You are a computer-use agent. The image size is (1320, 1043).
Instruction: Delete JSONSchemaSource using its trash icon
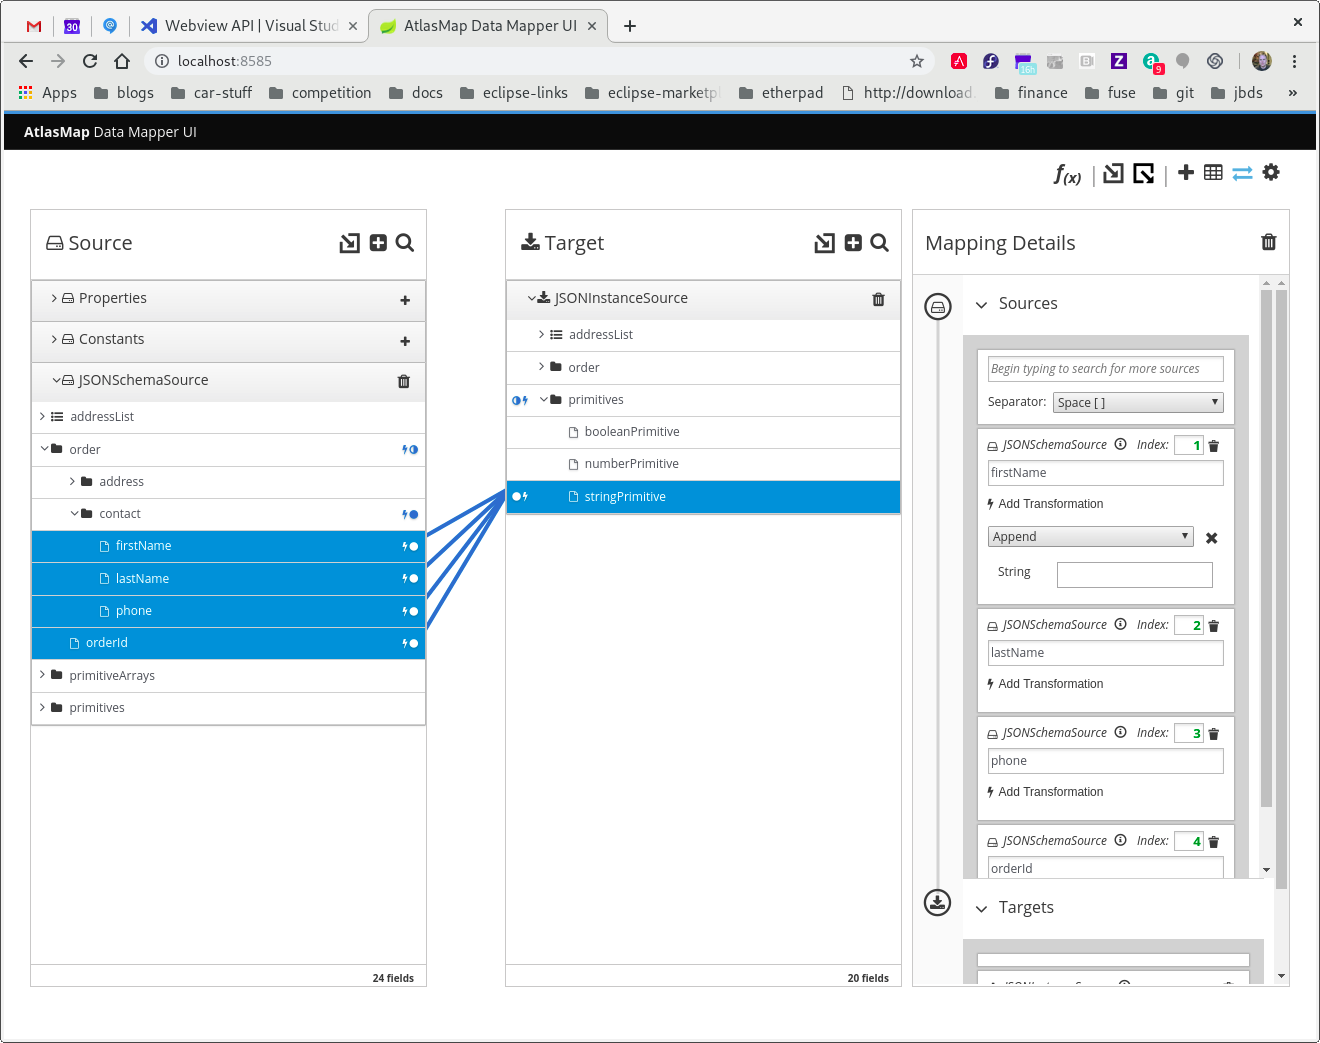403,380
